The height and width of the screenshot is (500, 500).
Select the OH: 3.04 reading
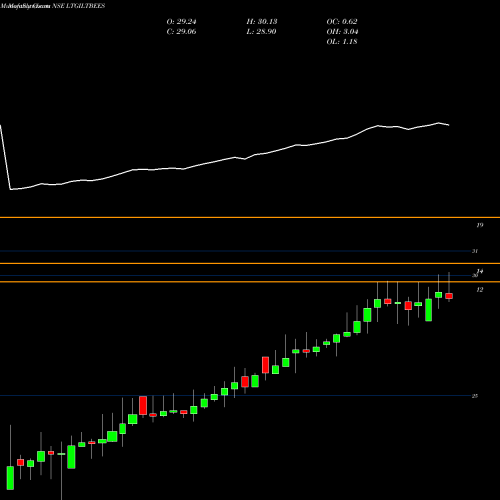(x=342, y=32)
